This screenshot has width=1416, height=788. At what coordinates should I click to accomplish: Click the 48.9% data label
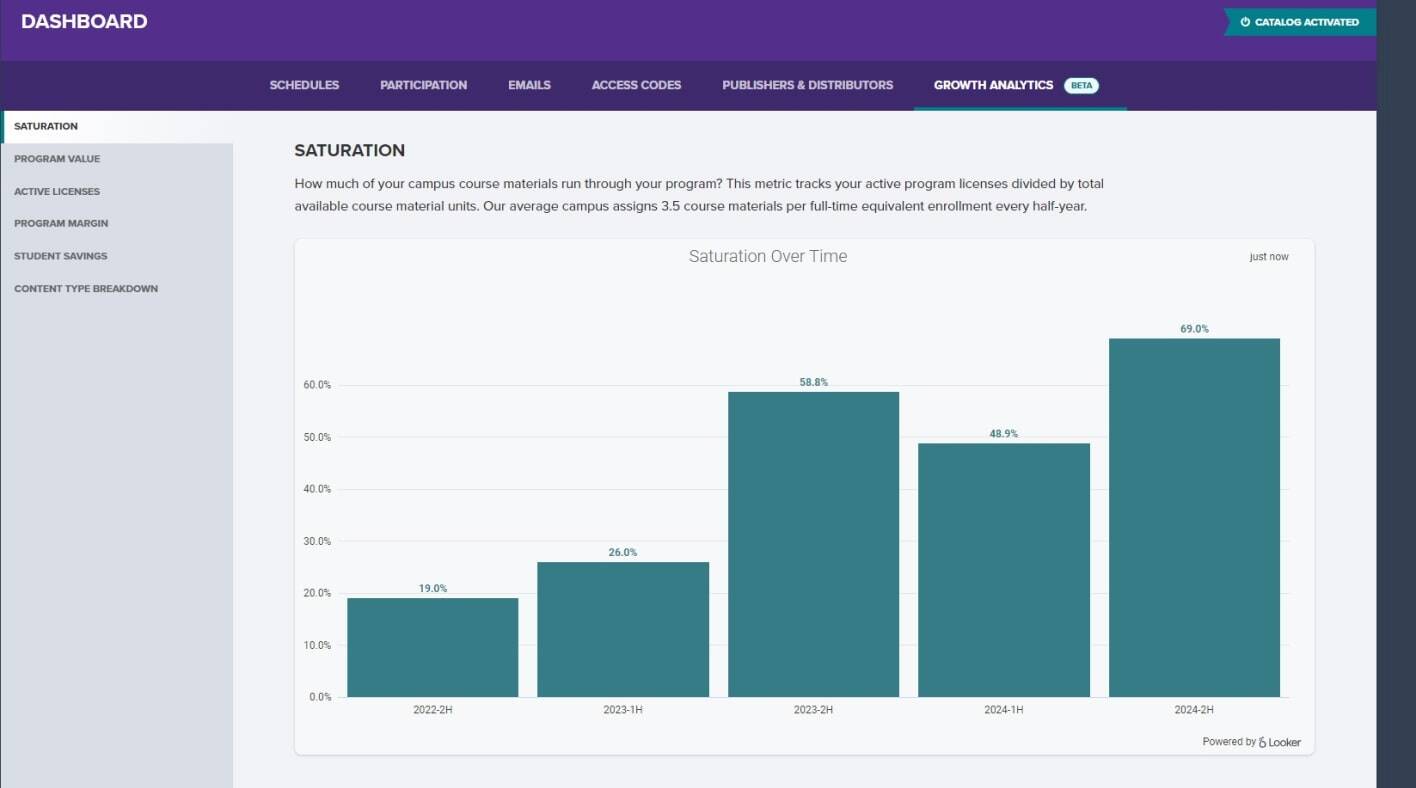point(1004,434)
